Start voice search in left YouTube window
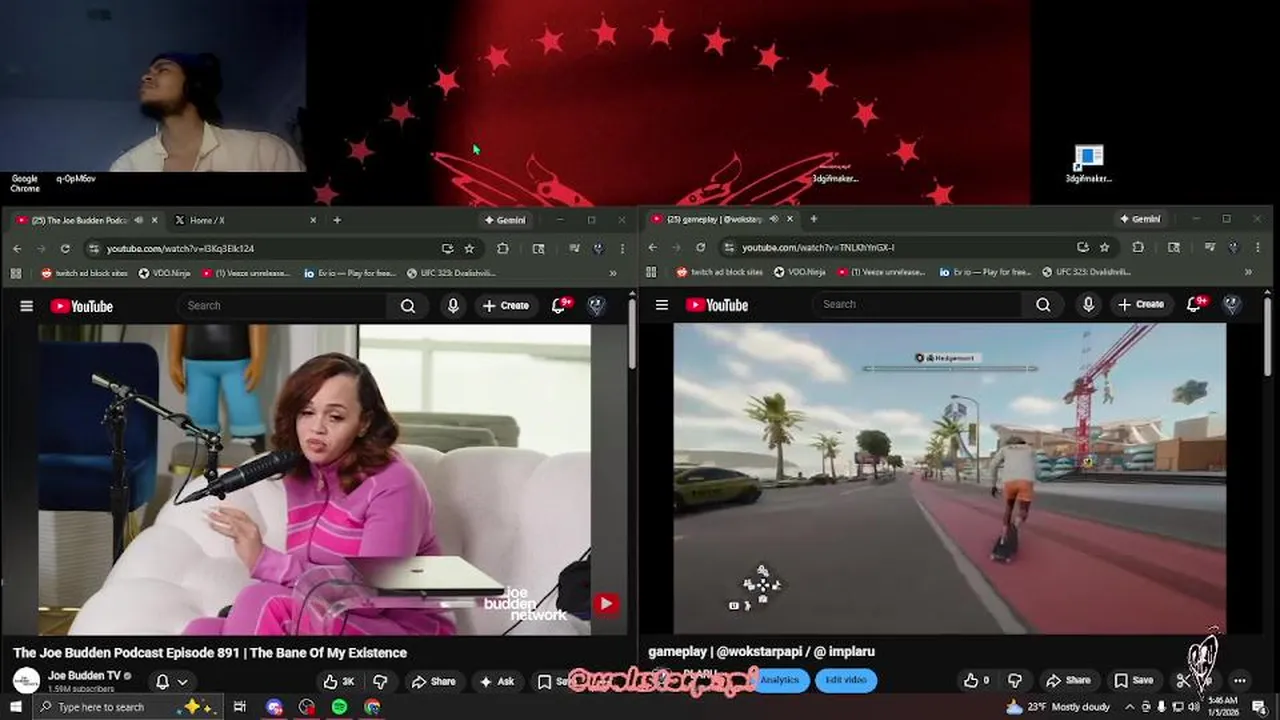 (x=453, y=306)
